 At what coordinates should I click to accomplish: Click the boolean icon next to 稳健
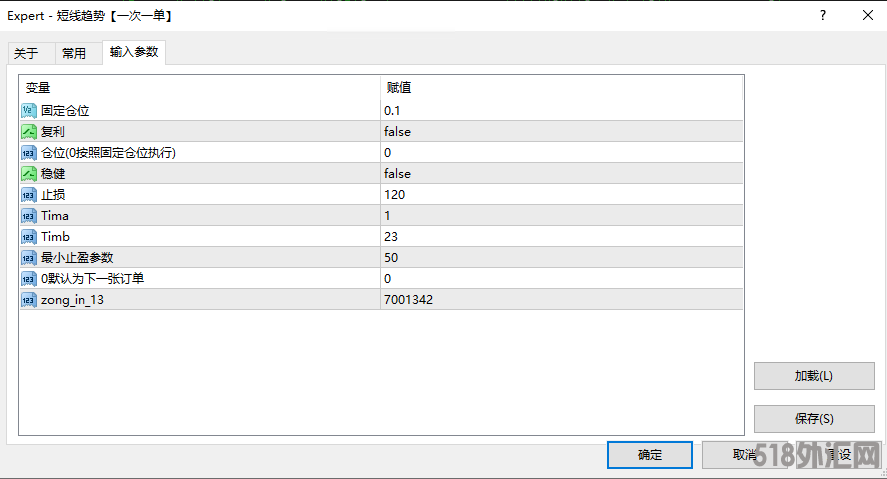(29, 174)
